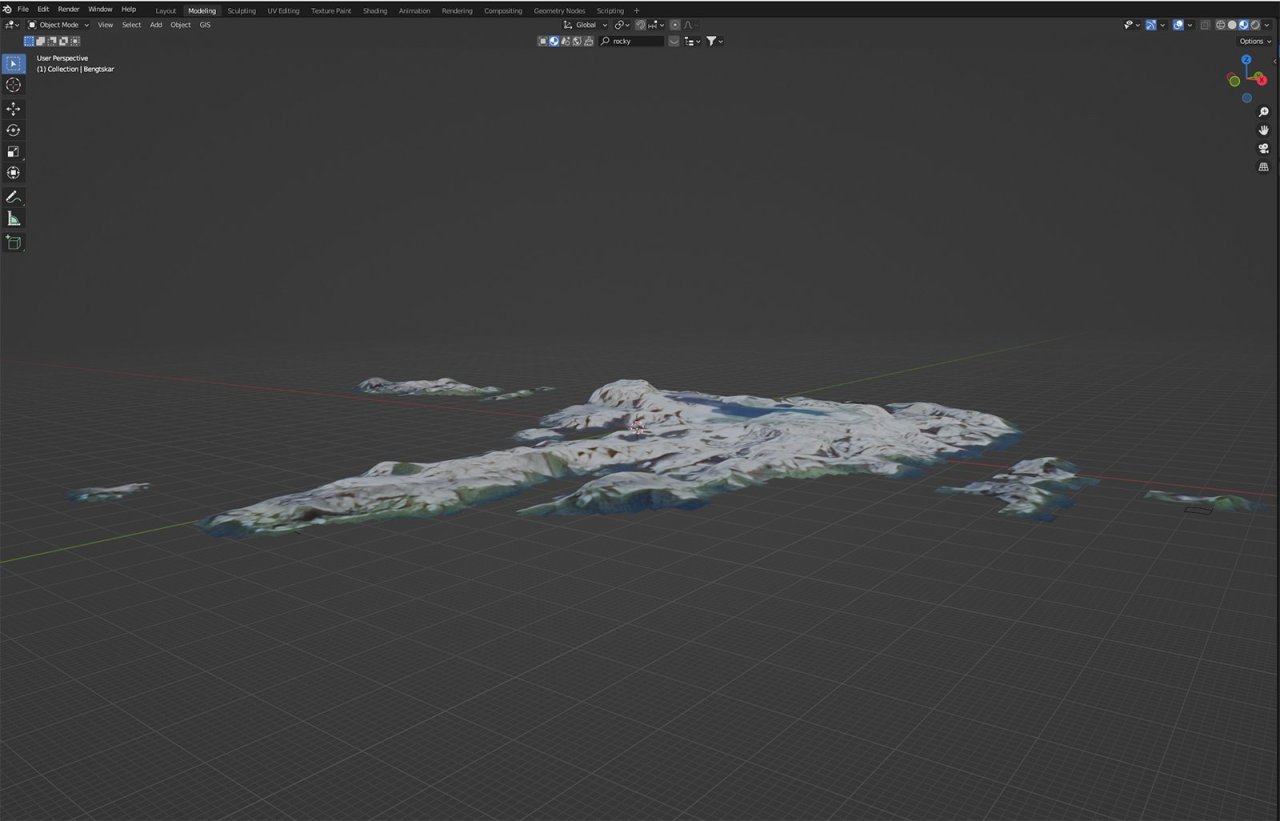Viewport: 1280px width, 821px height.
Task: Switch to the Layout workspace tab
Action: click(x=166, y=11)
